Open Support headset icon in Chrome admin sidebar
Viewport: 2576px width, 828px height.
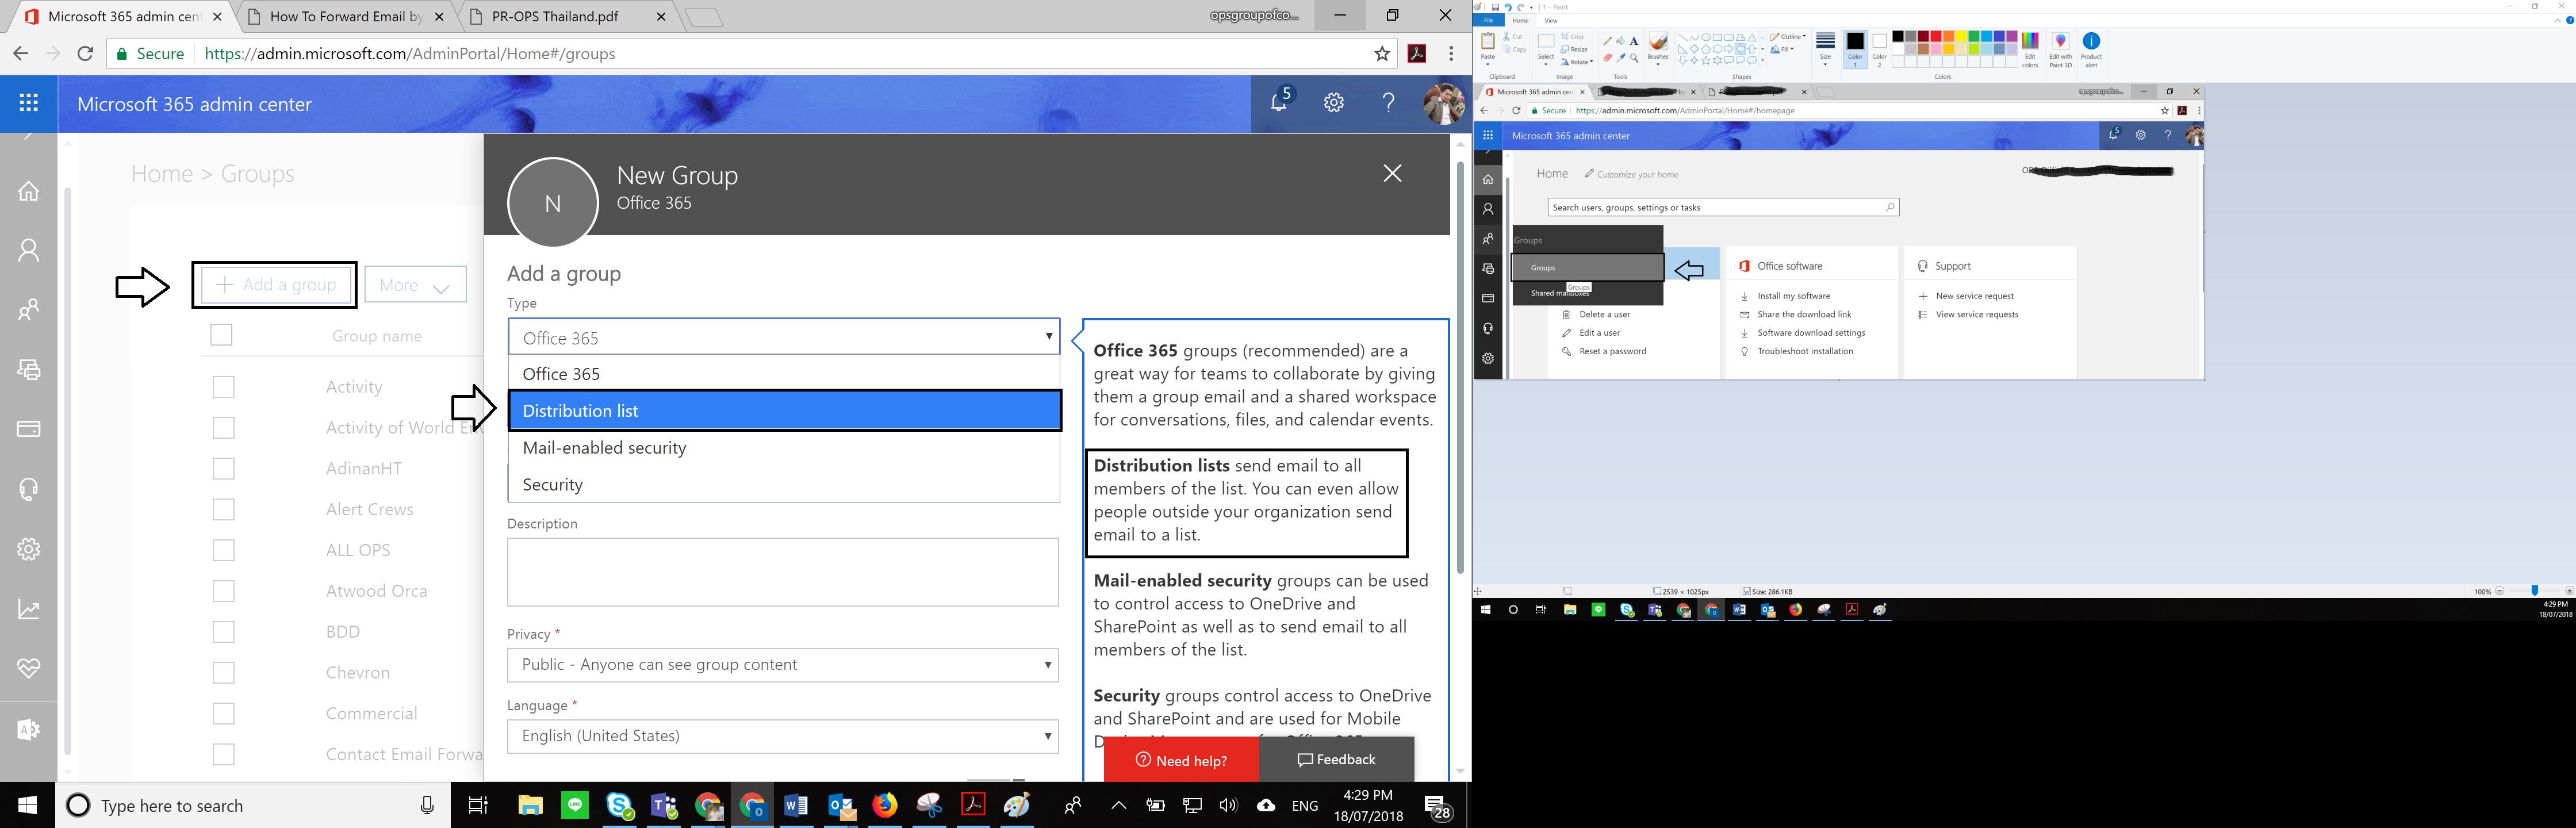click(29, 489)
